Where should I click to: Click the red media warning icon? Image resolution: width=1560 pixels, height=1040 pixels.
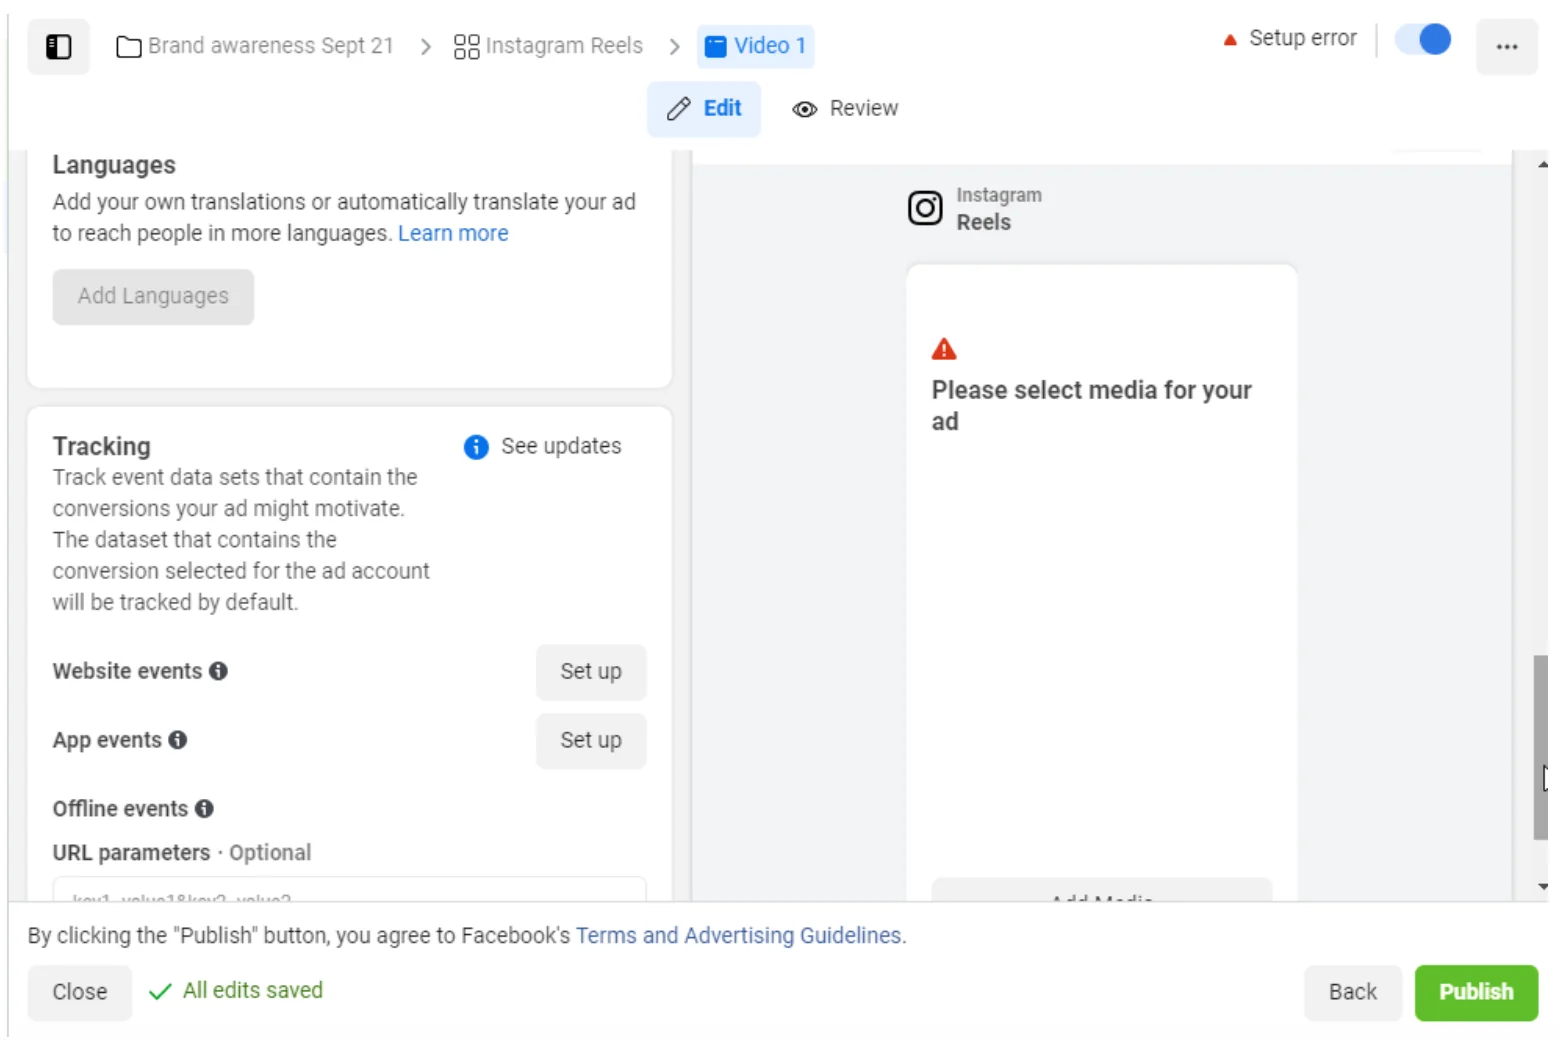[944, 349]
